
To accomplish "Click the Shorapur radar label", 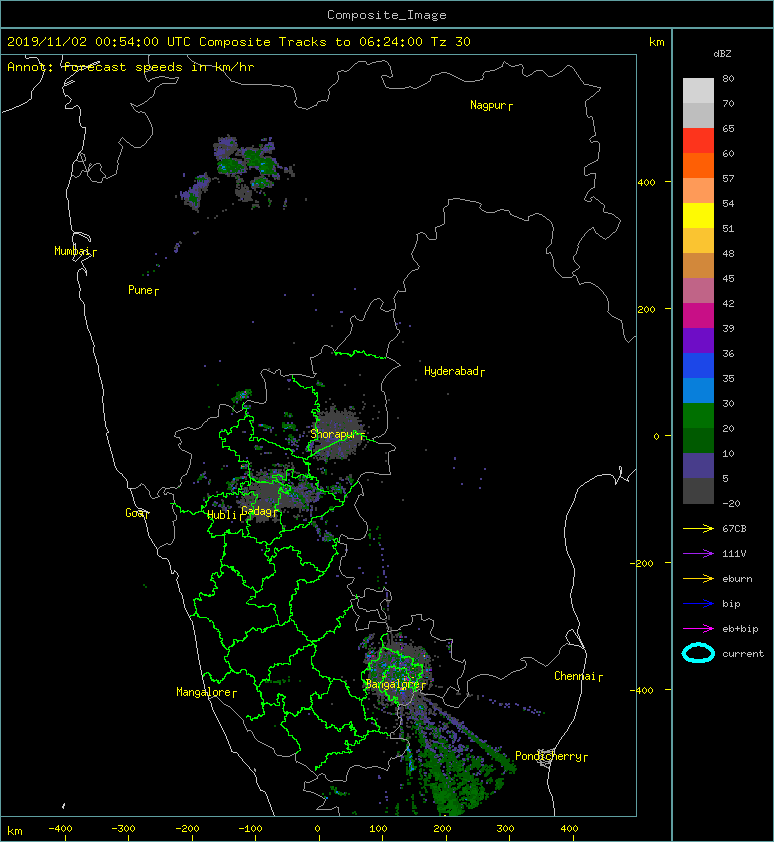I will tap(332, 434).
